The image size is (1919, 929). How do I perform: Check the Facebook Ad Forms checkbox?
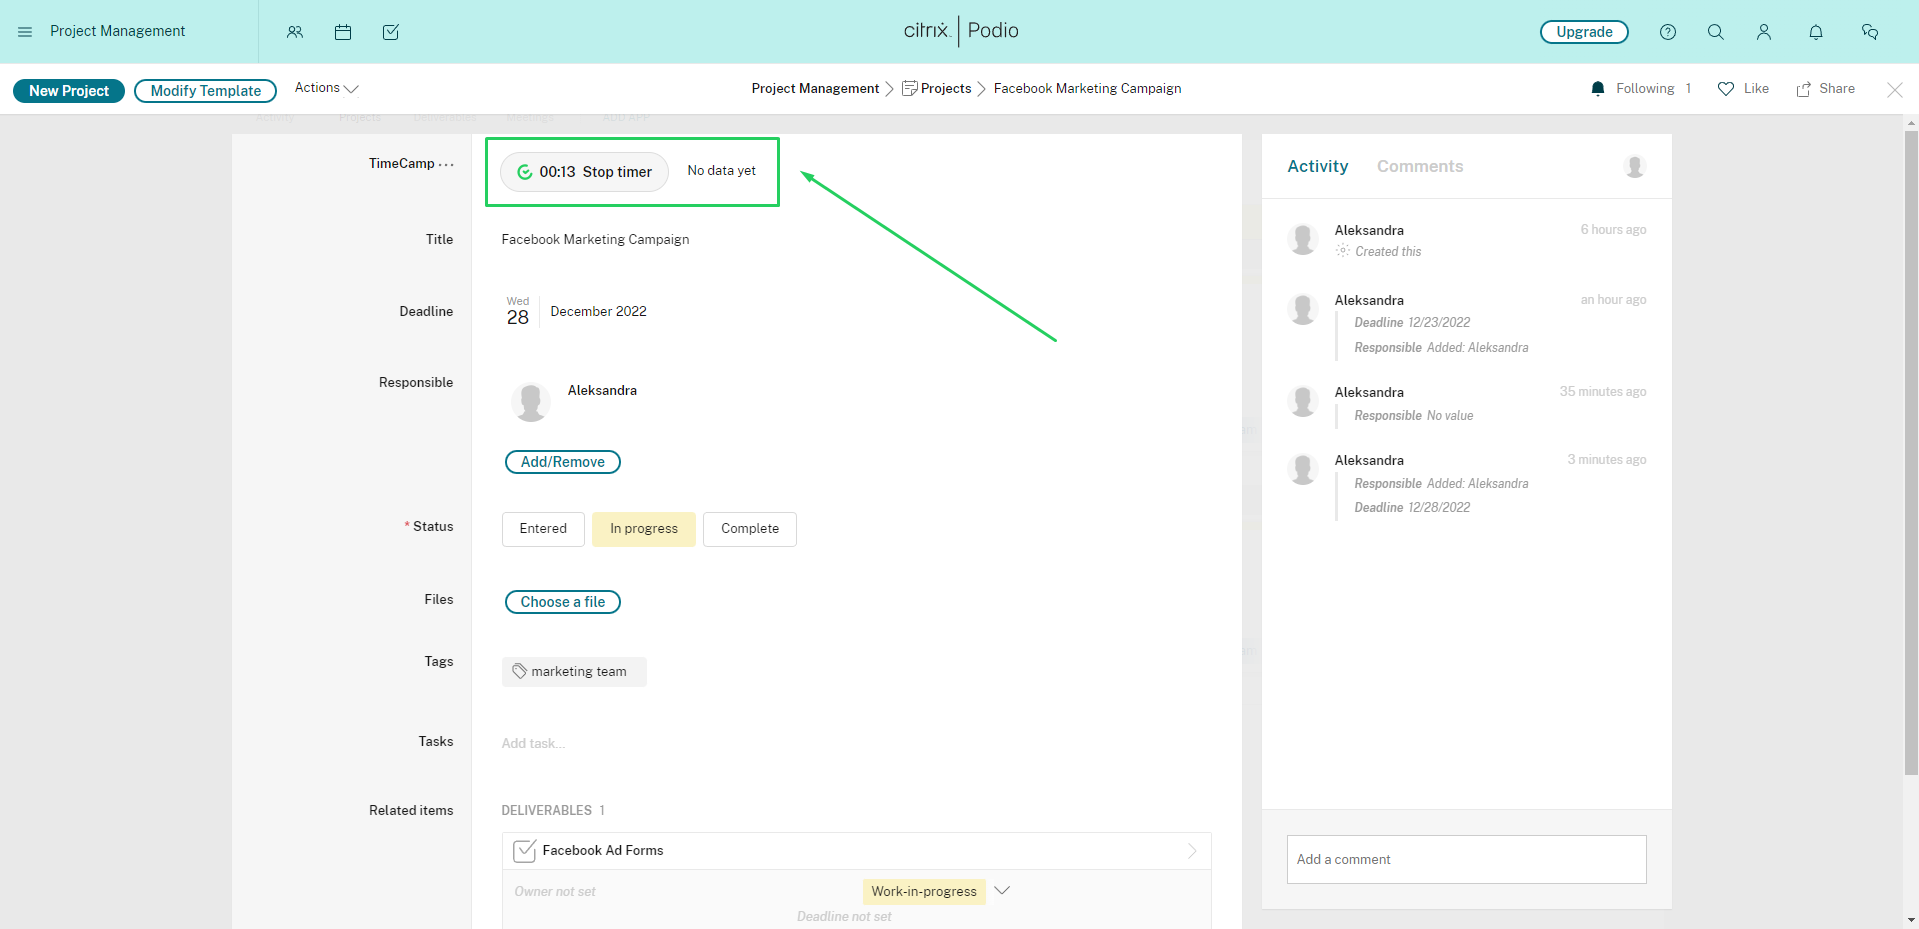524,851
